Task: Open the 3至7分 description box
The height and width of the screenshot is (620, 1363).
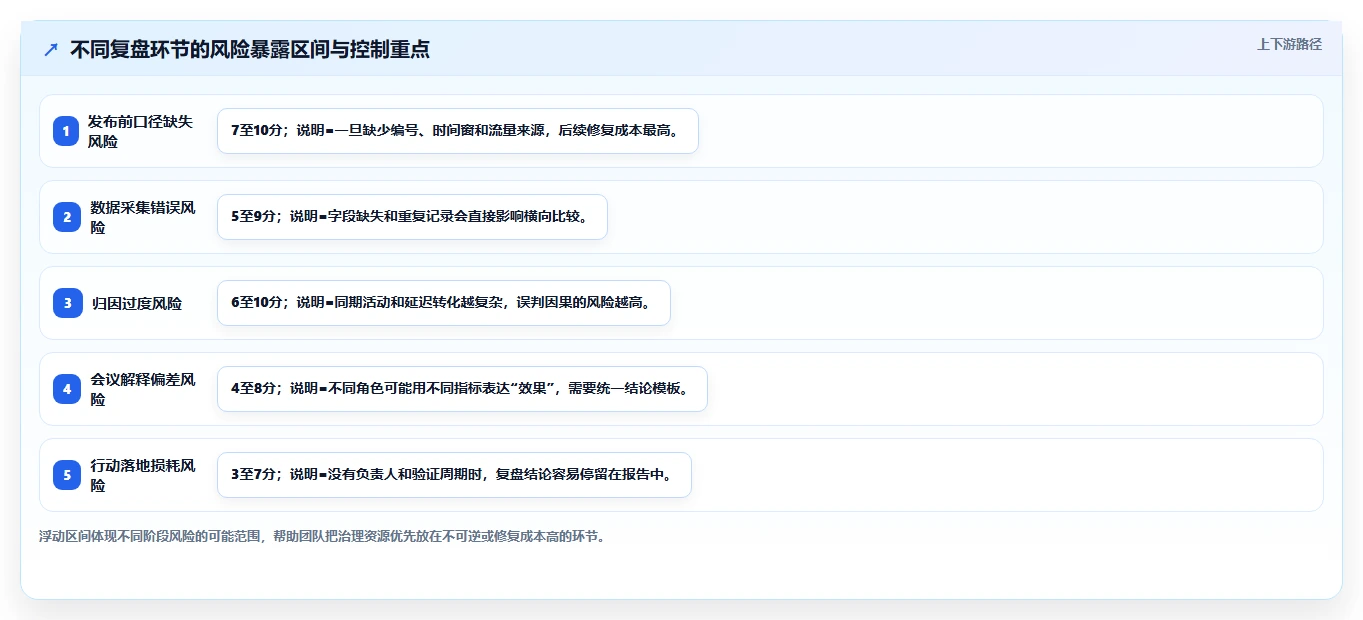Action: (454, 475)
